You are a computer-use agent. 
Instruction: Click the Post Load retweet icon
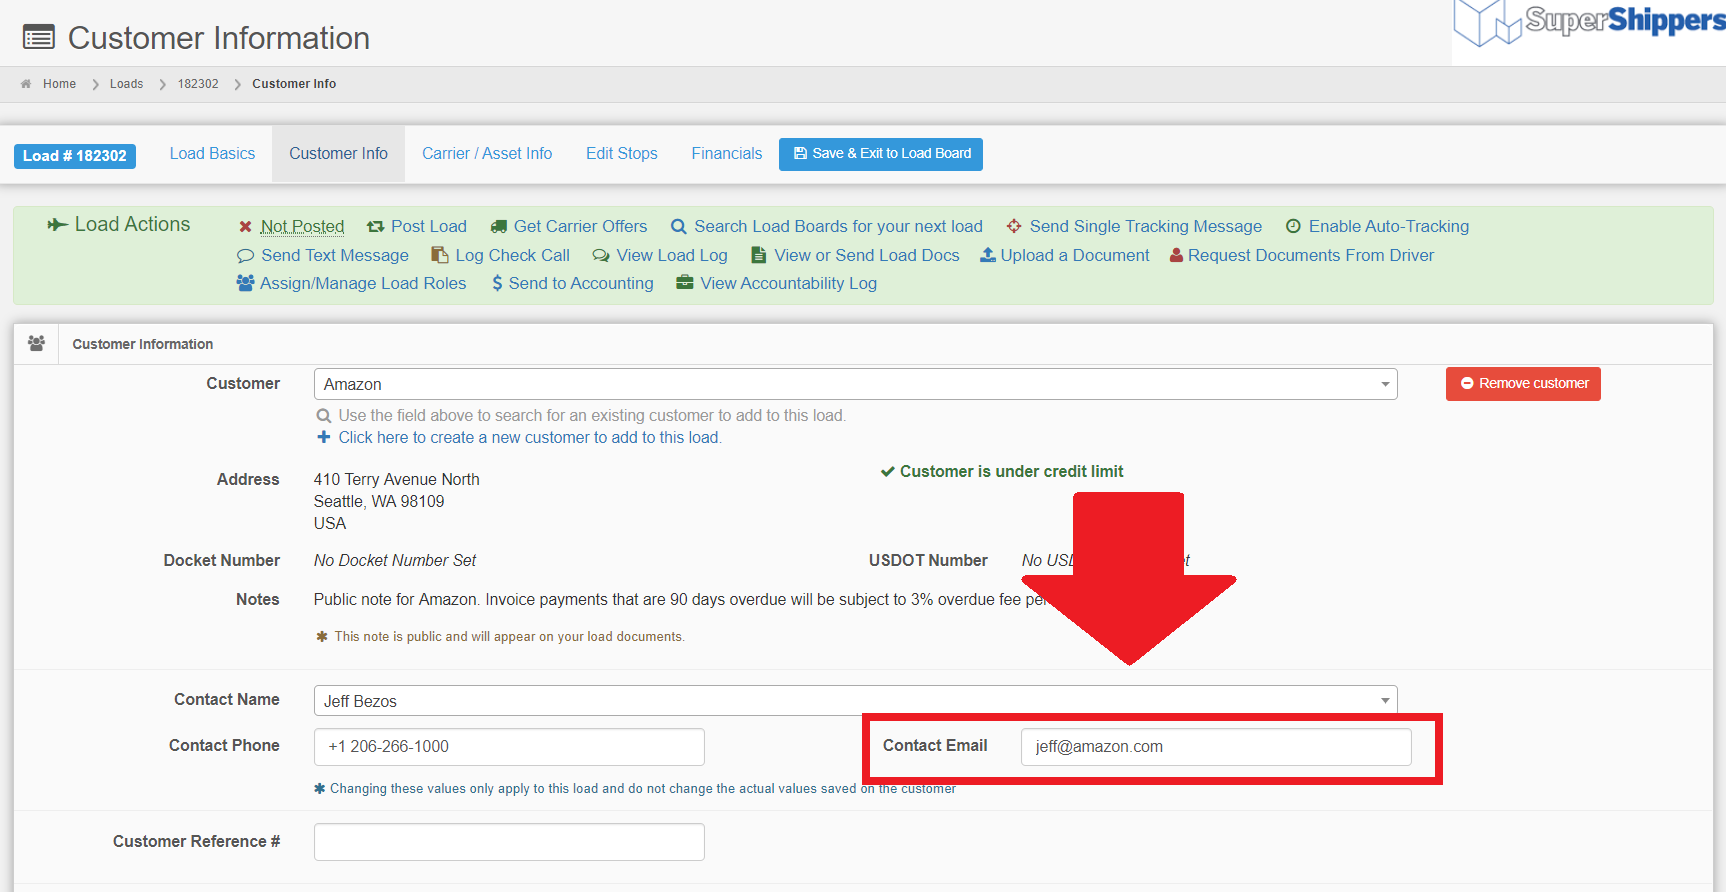coord(375,227)
